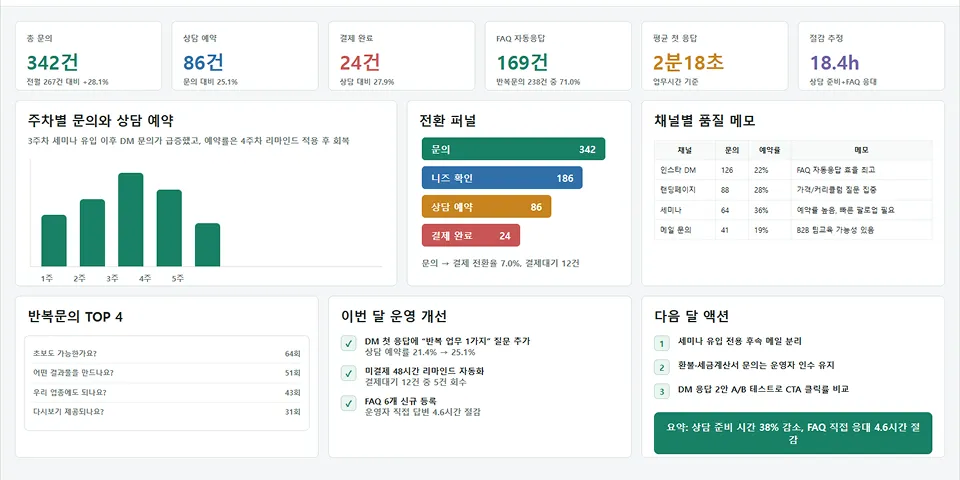Screen dimensions: 960x480
Task: Click the 메모 column header
Action: 861,150
